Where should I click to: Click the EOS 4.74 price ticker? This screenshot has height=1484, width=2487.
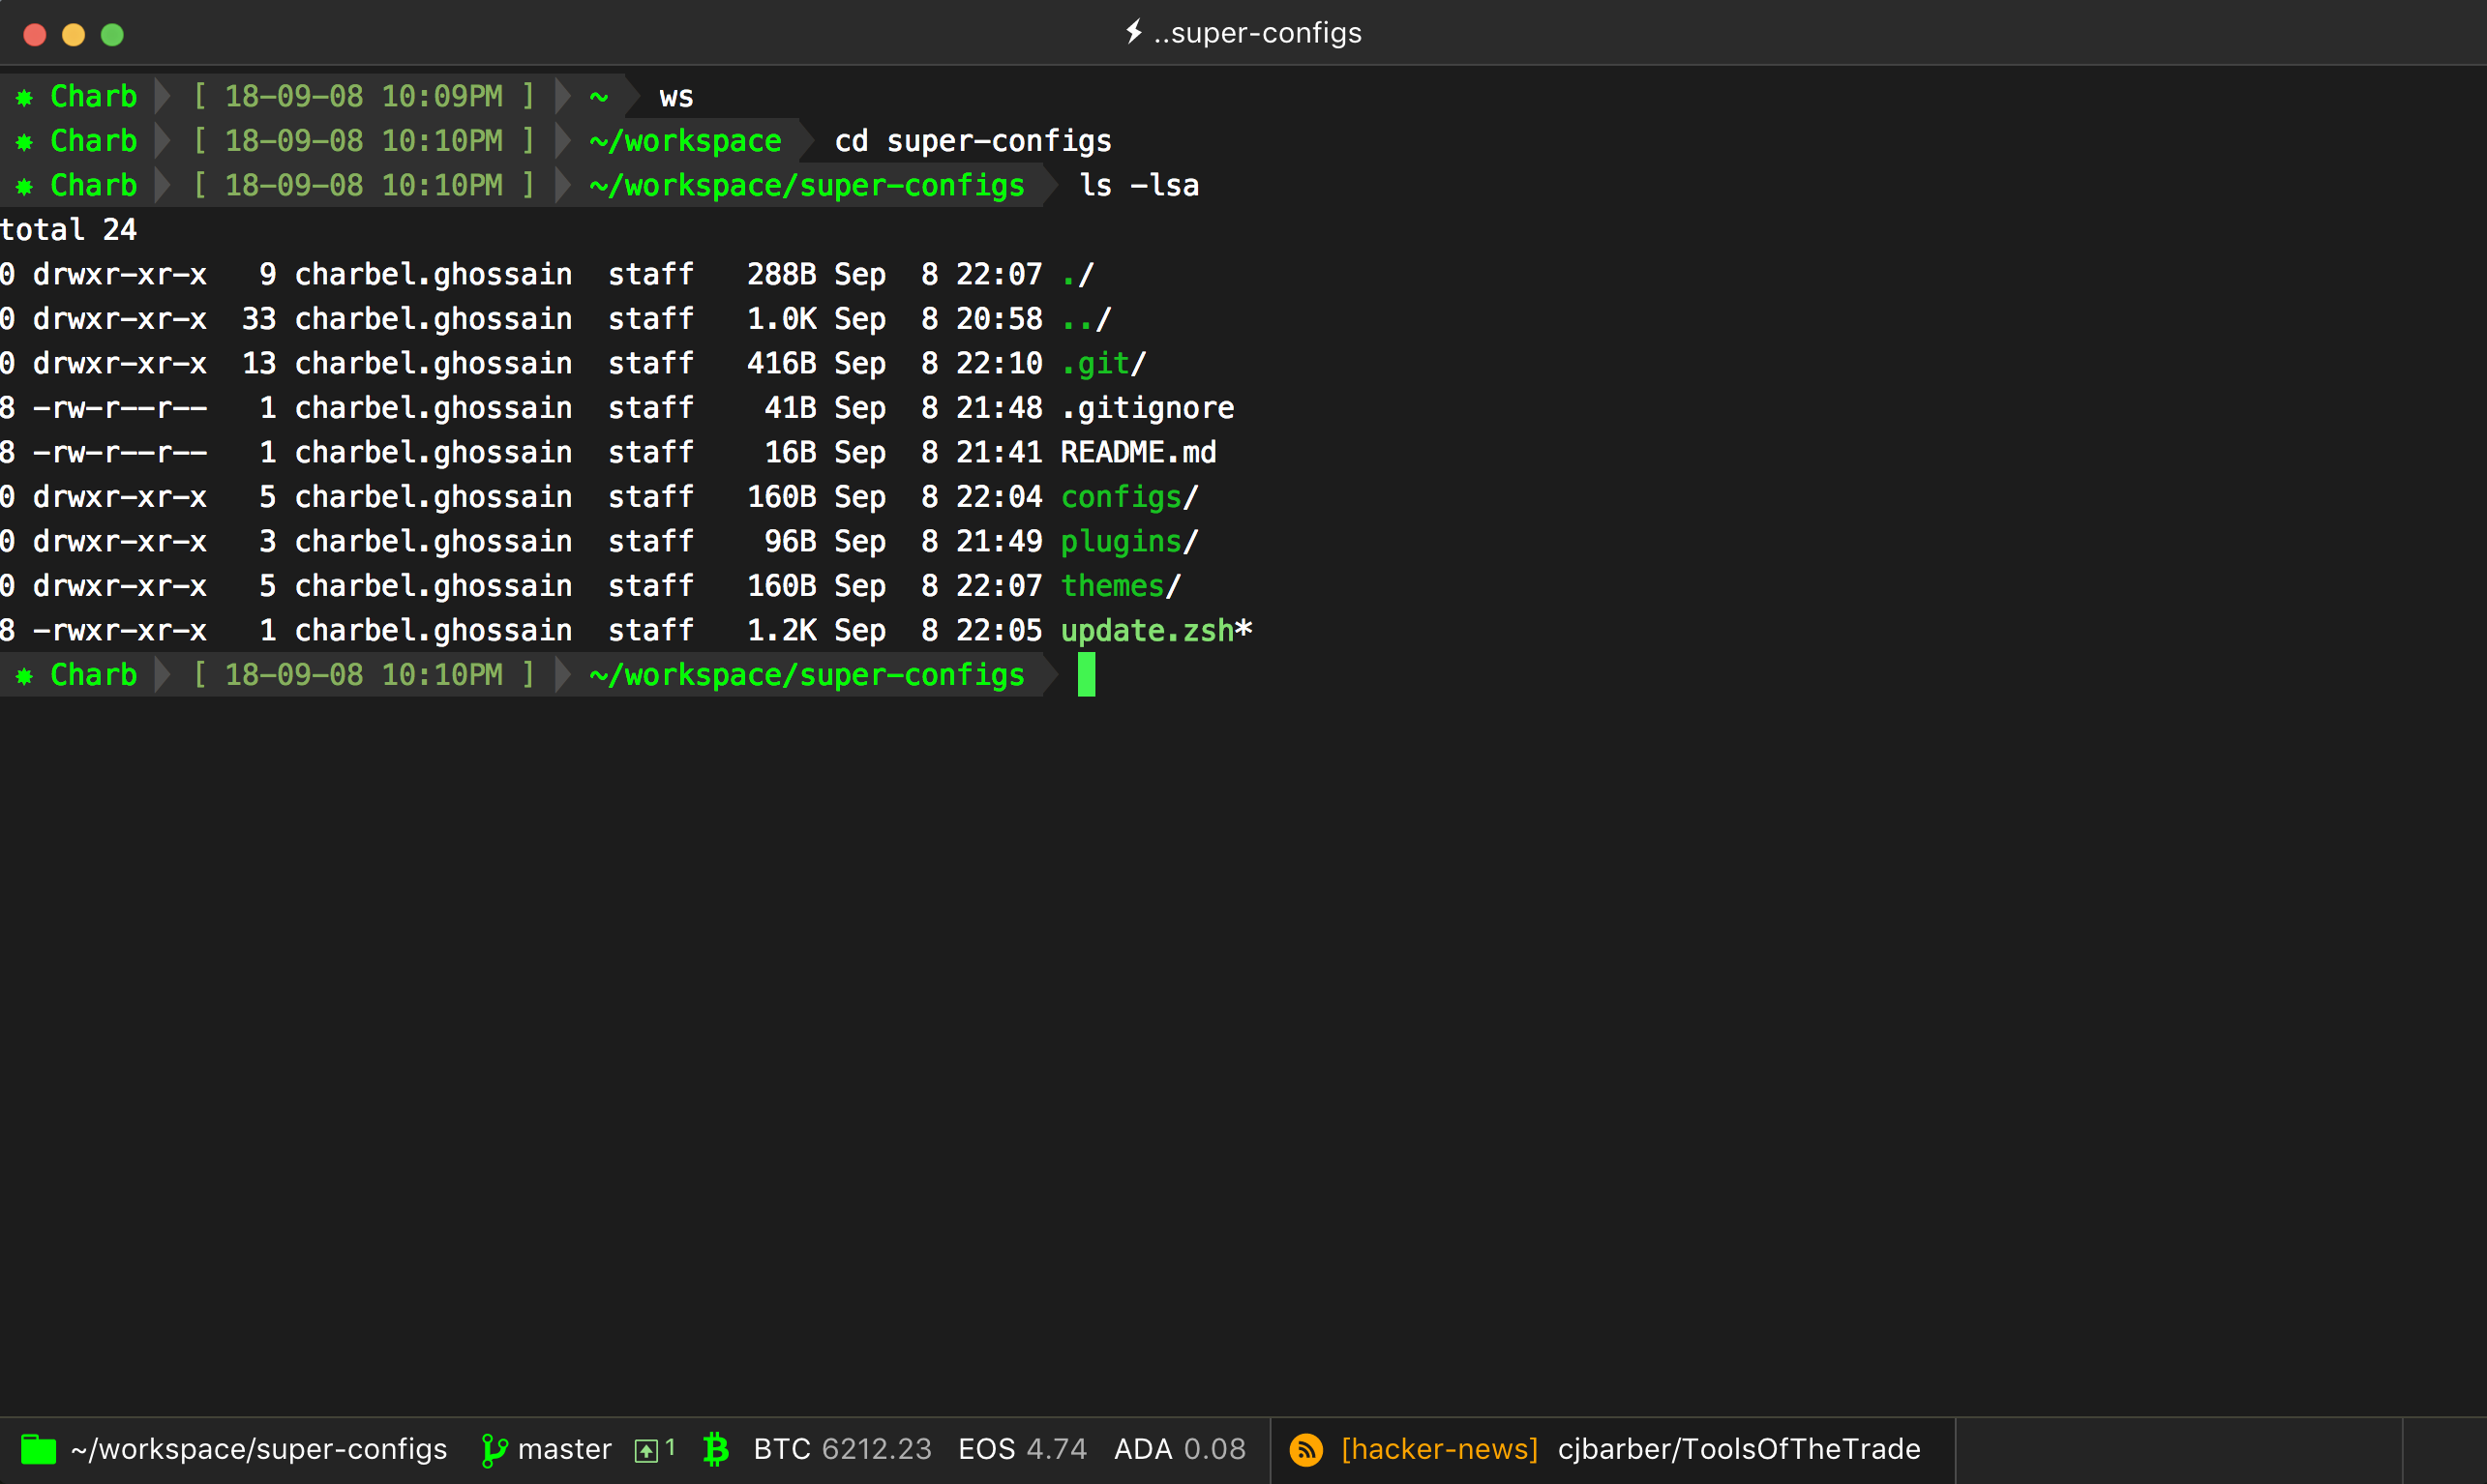click(x=1021, y=1449)
